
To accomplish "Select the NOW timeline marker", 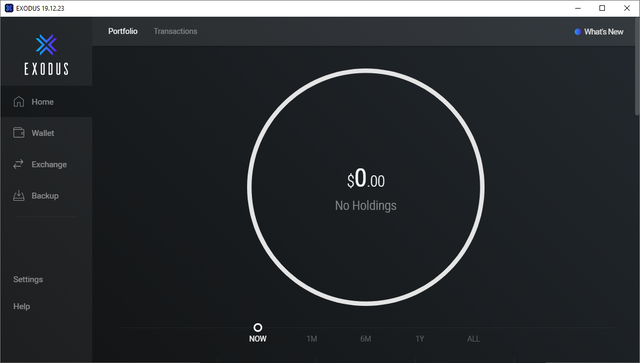I will point(258,339).
